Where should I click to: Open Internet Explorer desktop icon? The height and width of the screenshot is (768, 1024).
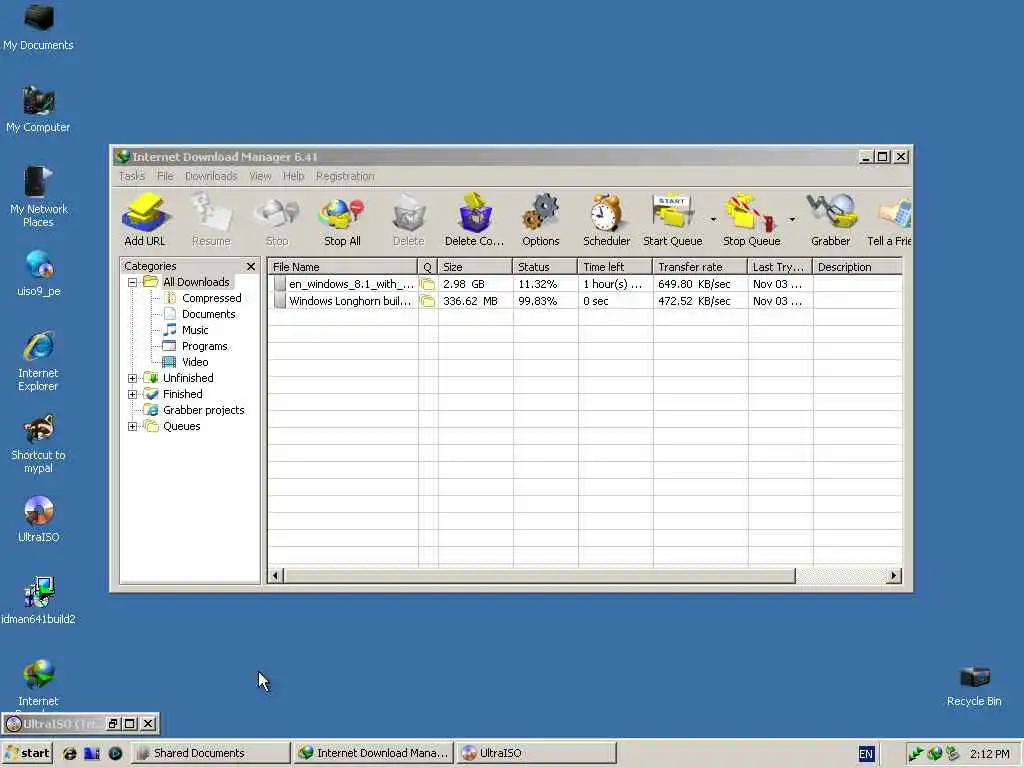coord(38,362)
